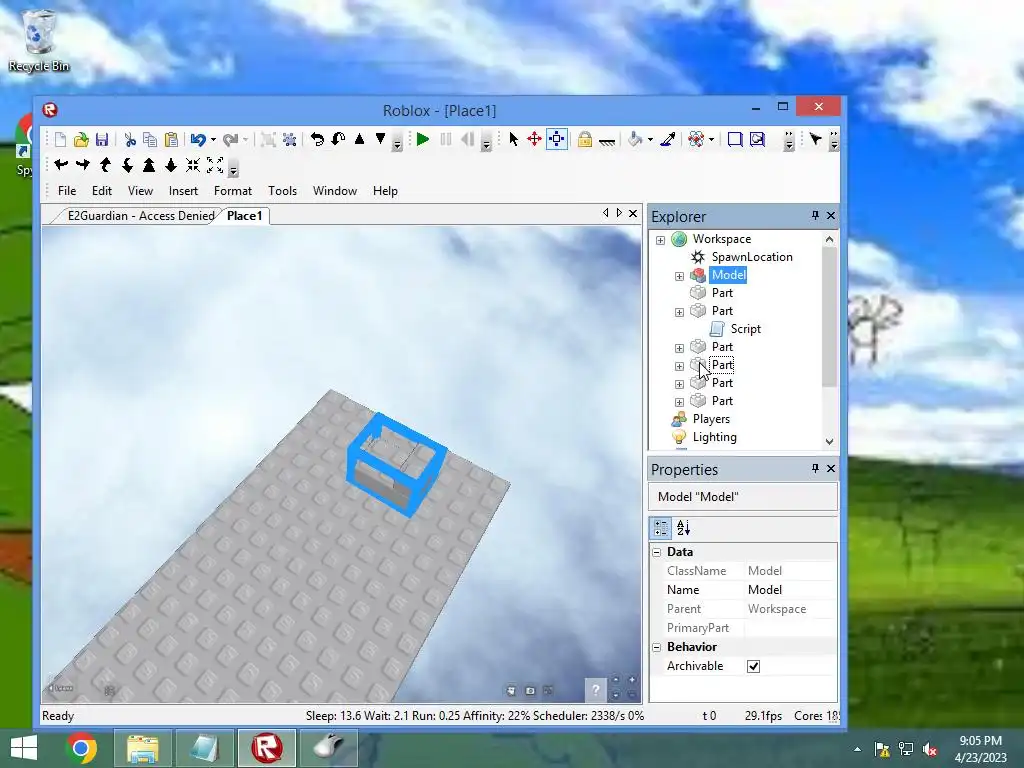
Task: Rotate selection with the curved rotate arrow icon
Action: (x=317, y=139)
